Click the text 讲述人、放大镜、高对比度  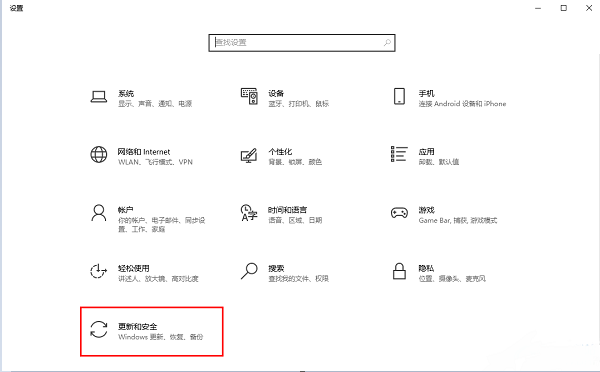(x=158, y=279)
